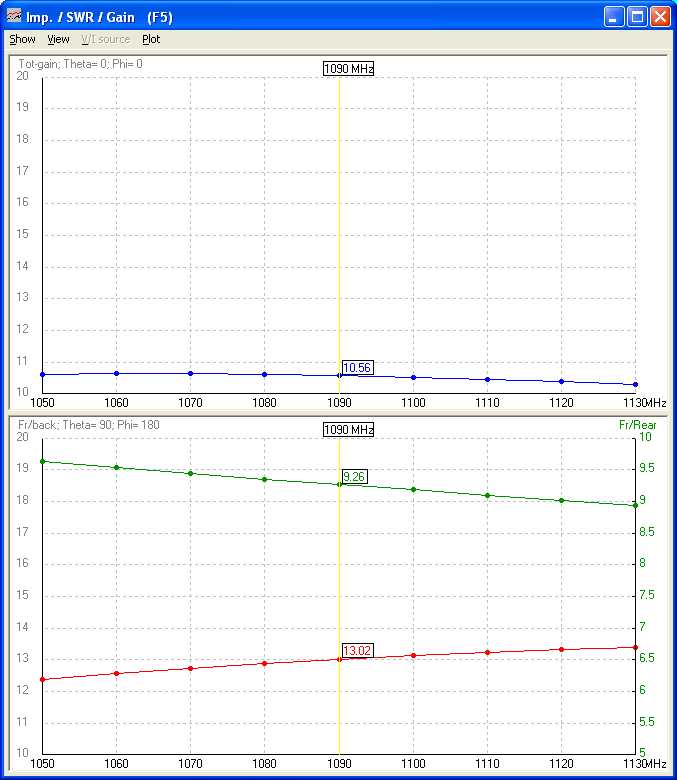Screen dimensions: 677x780
Task: Open the Plot menu
Action: coord(151,40)
